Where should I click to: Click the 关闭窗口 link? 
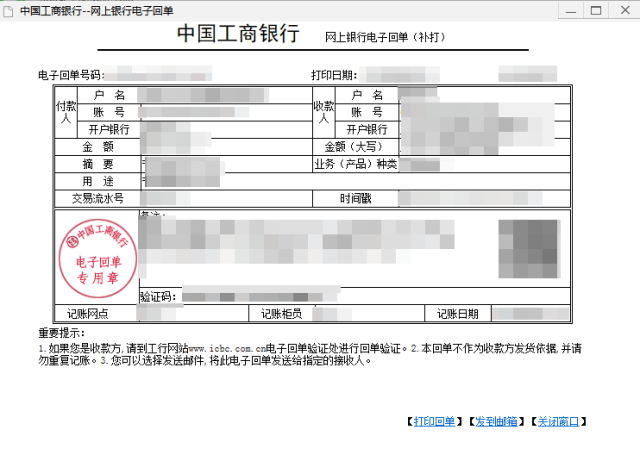tap(558, 421)
